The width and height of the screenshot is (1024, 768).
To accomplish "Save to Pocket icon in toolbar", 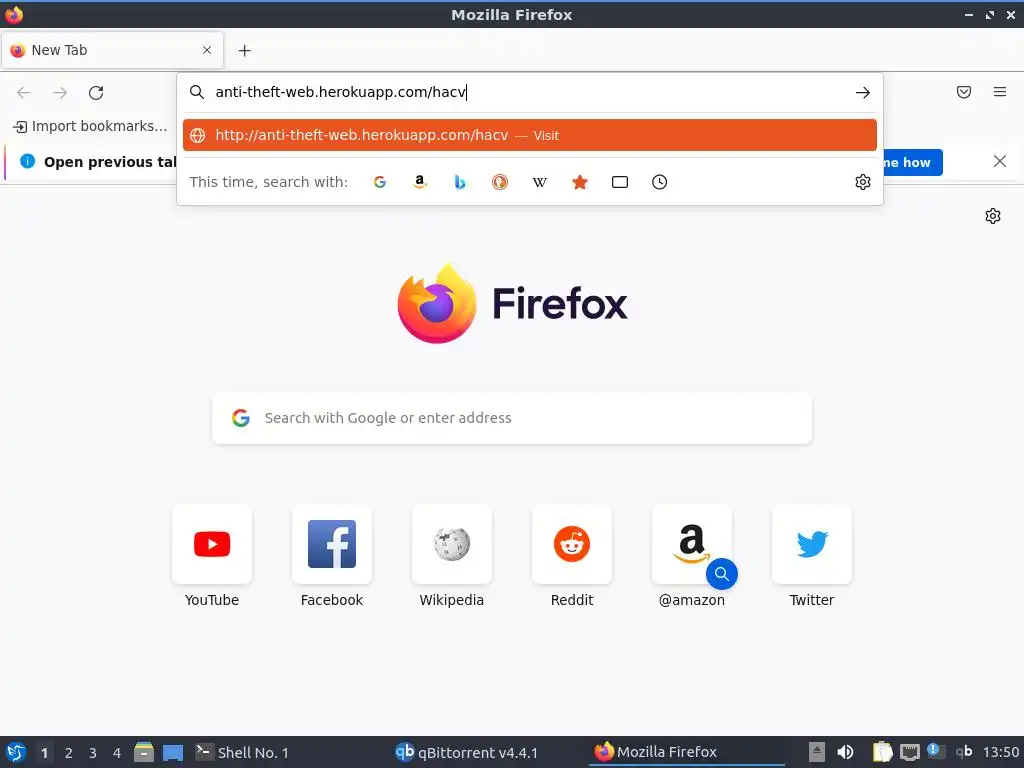I will coord(964,92).
